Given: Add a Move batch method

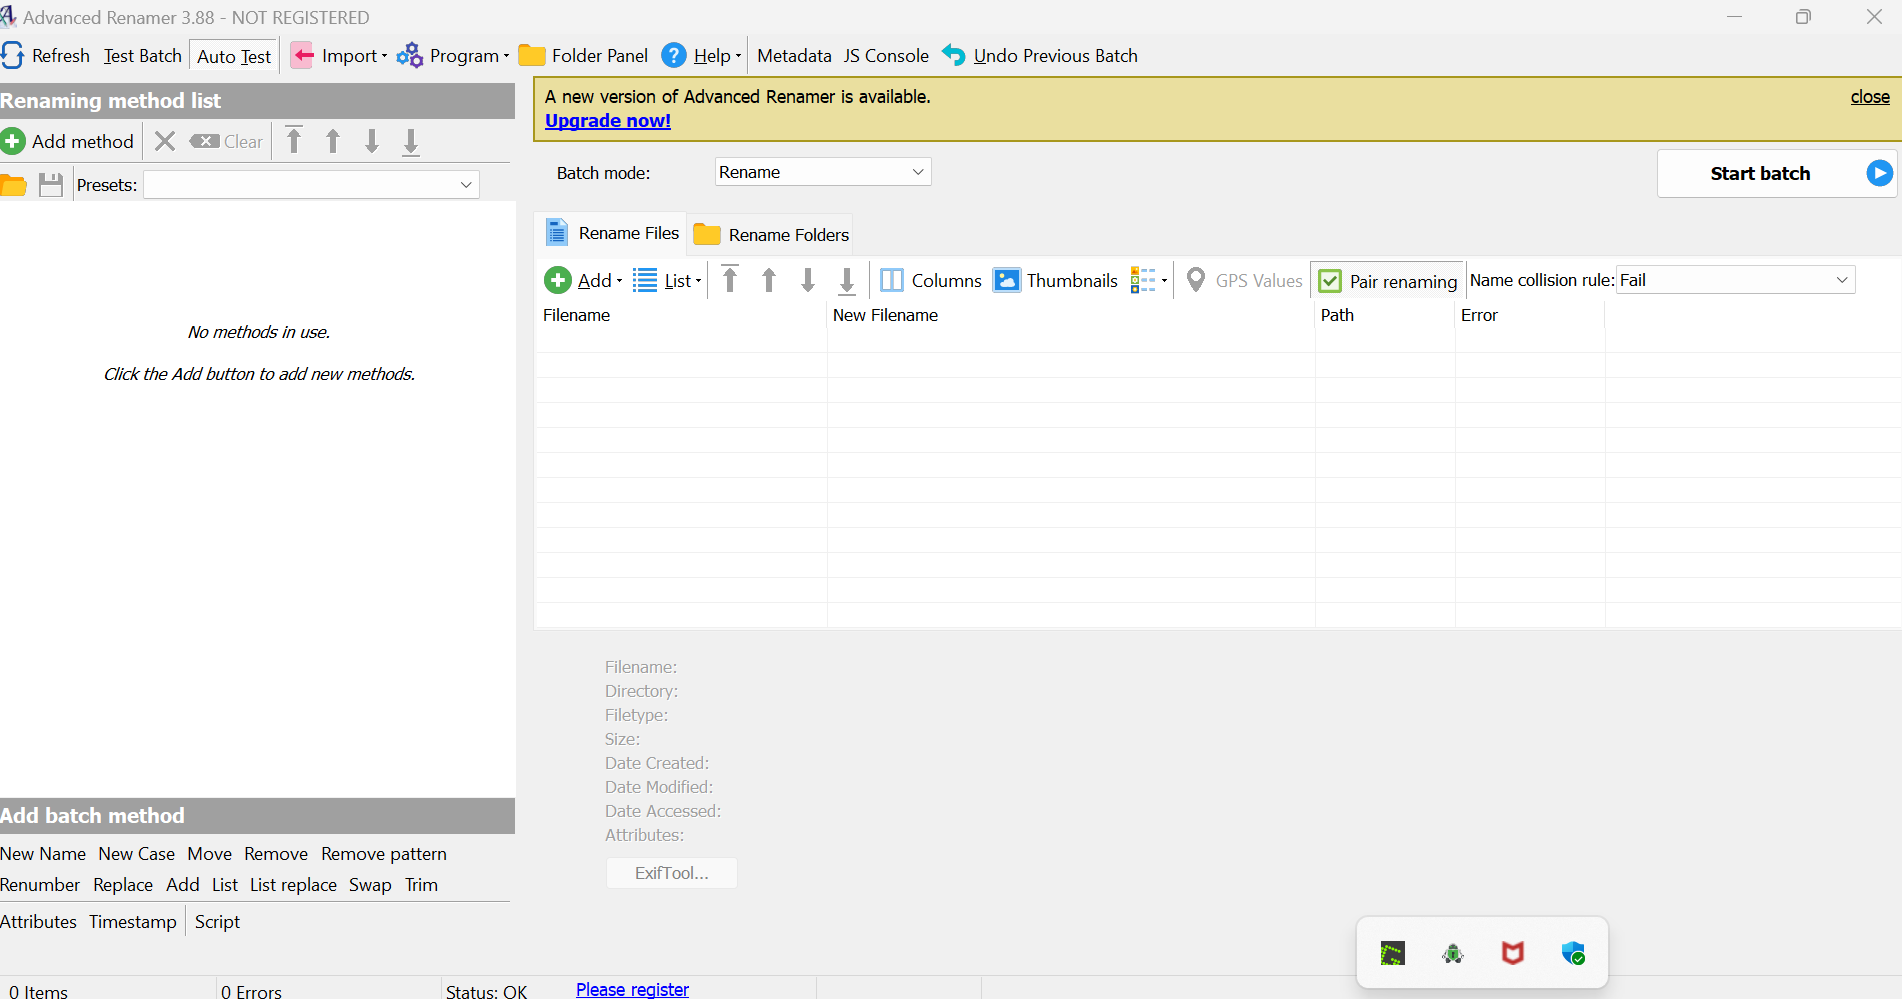Looking at the screenshot, I should point(210,854).
